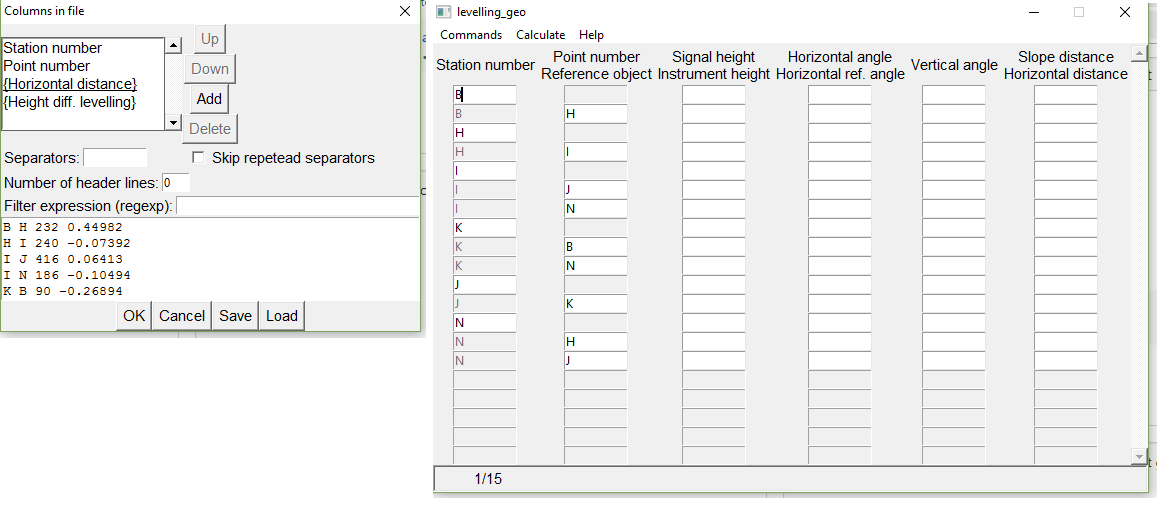Screen dimensions: 1159x505
Task: Confirm the dialog with OK
Action: [x=135, y=316]
